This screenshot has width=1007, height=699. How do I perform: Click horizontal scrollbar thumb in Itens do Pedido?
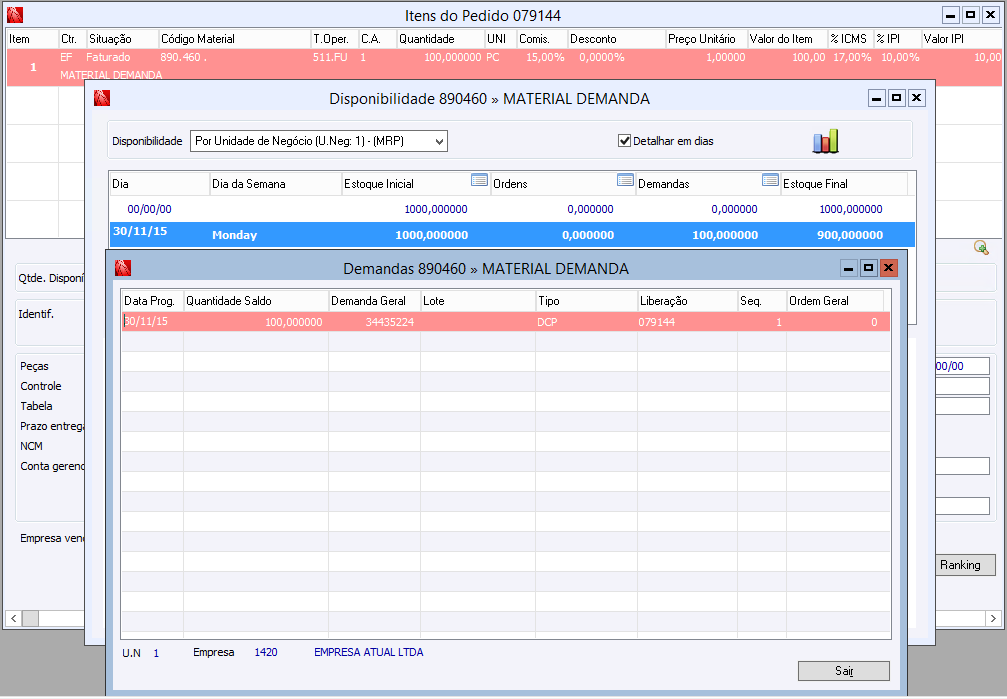[30, 618]
